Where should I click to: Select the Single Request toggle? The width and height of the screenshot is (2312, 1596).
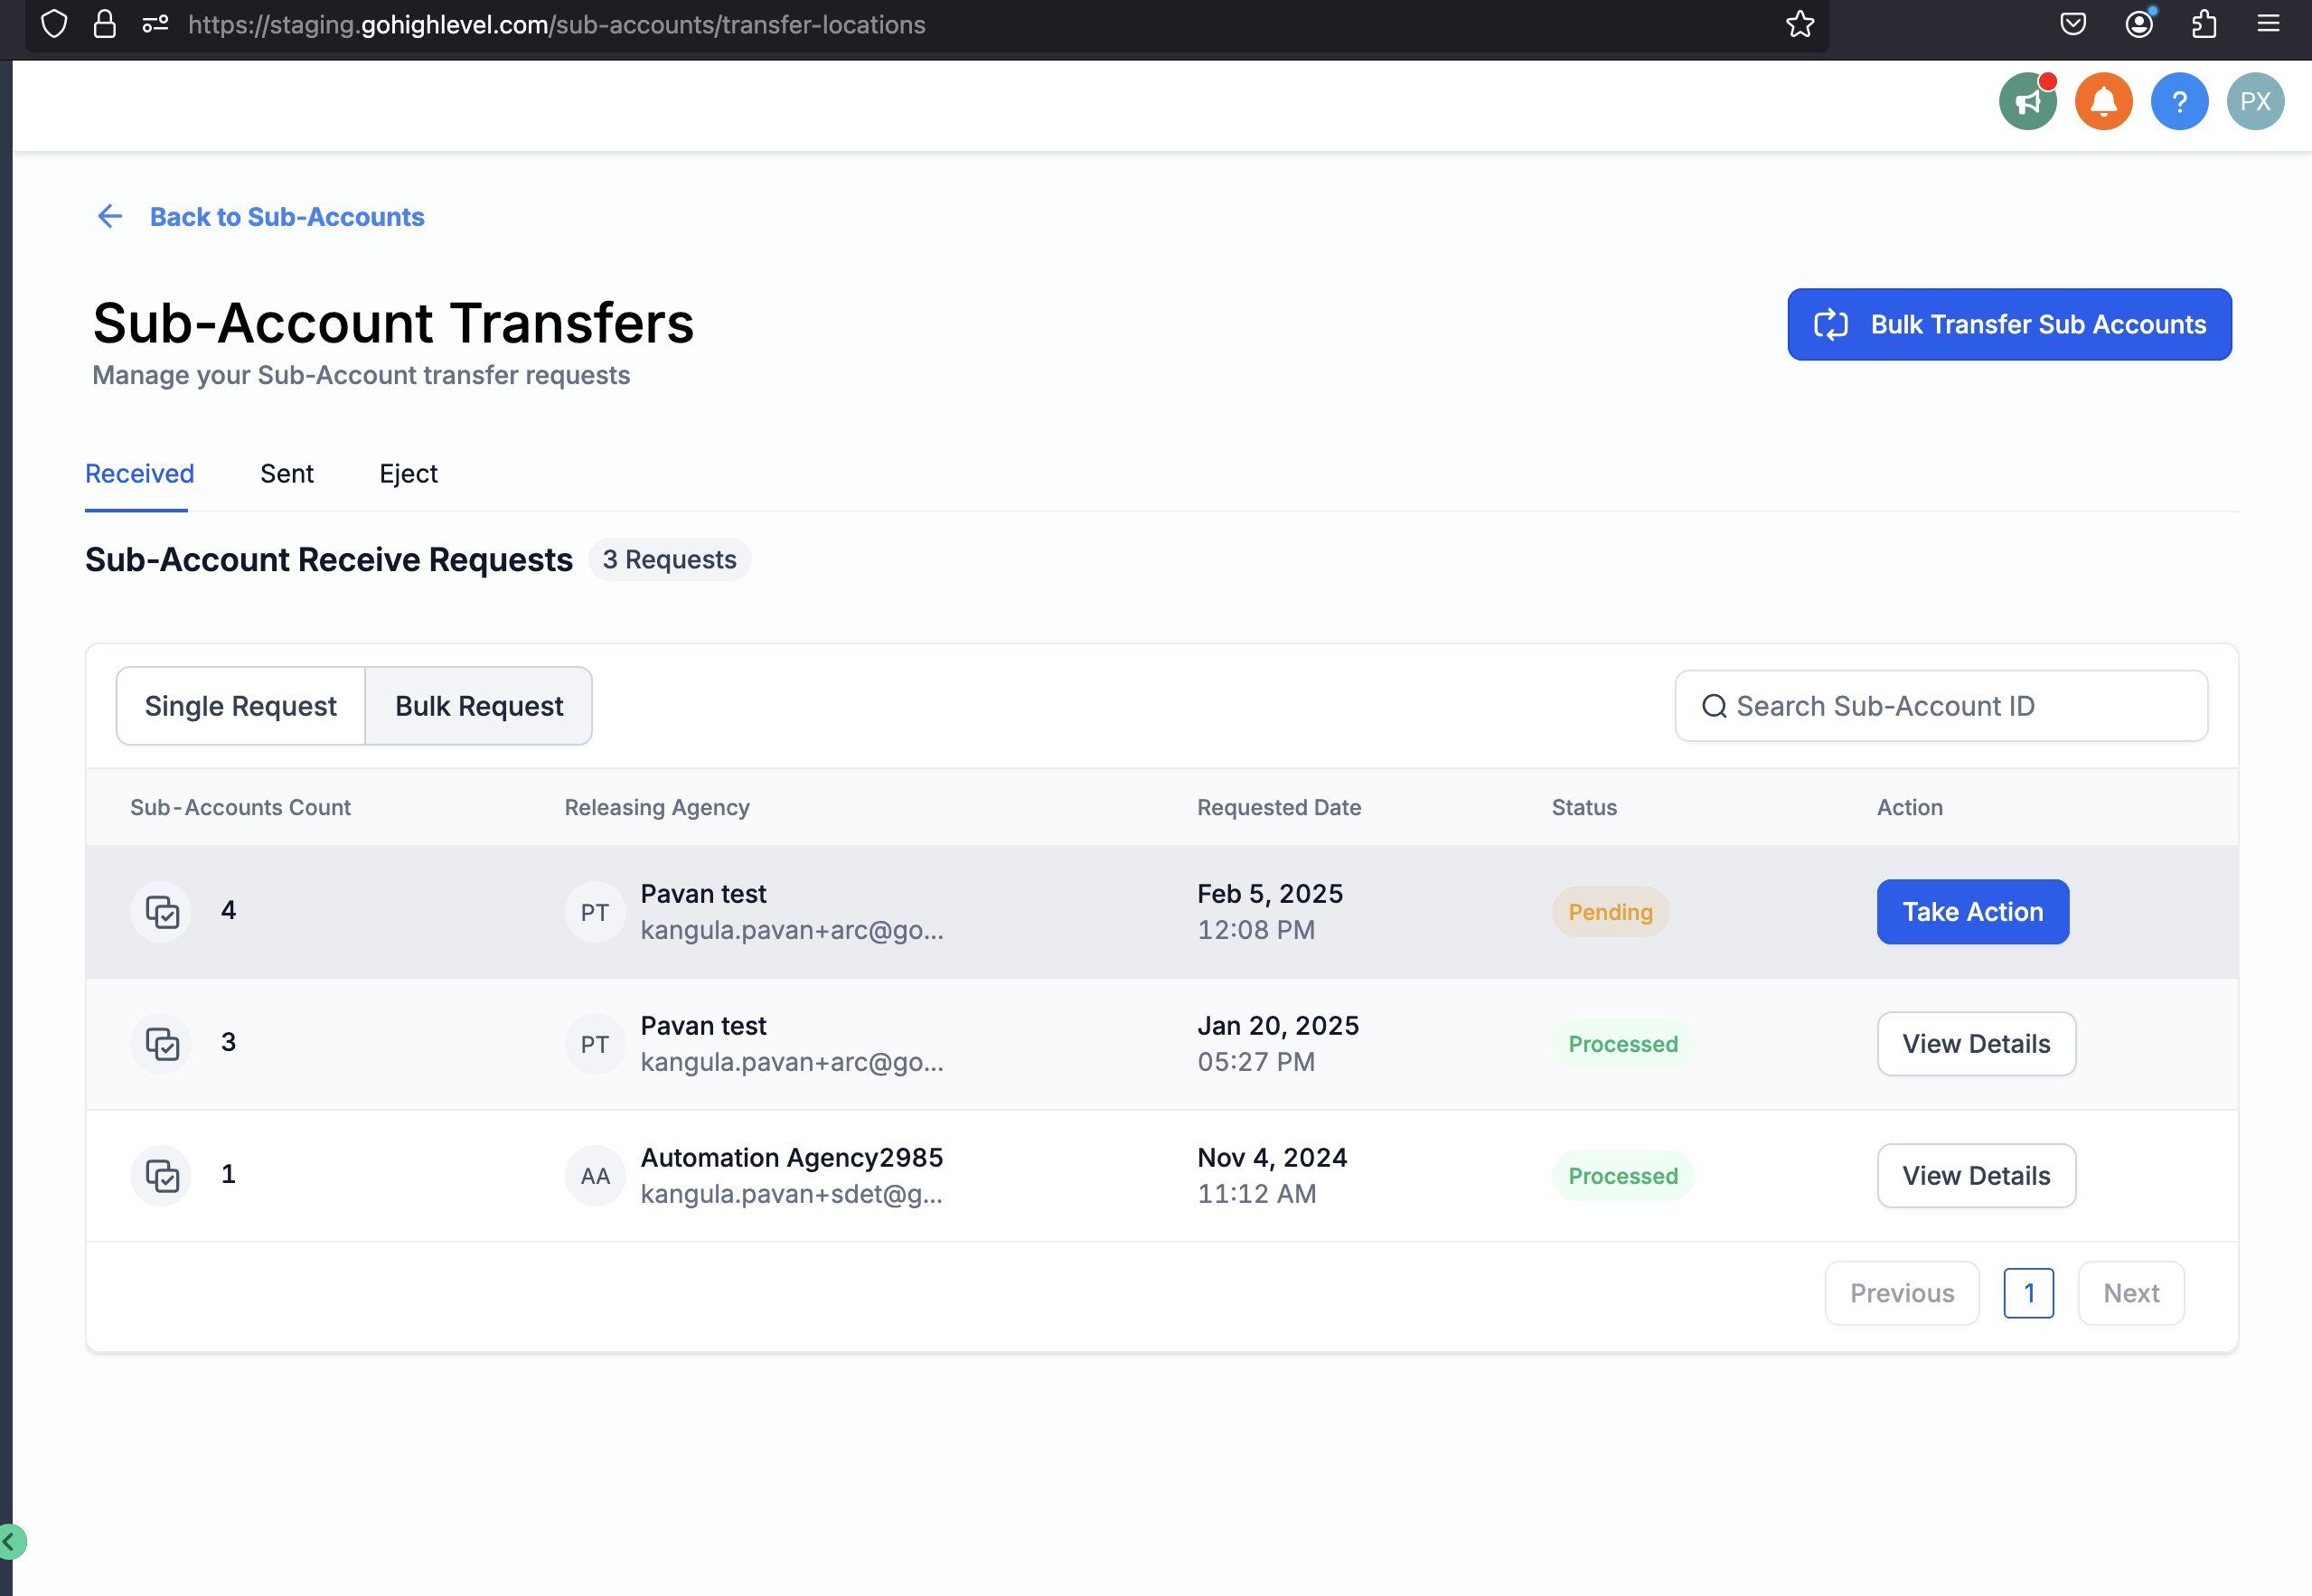coord(241,706)
